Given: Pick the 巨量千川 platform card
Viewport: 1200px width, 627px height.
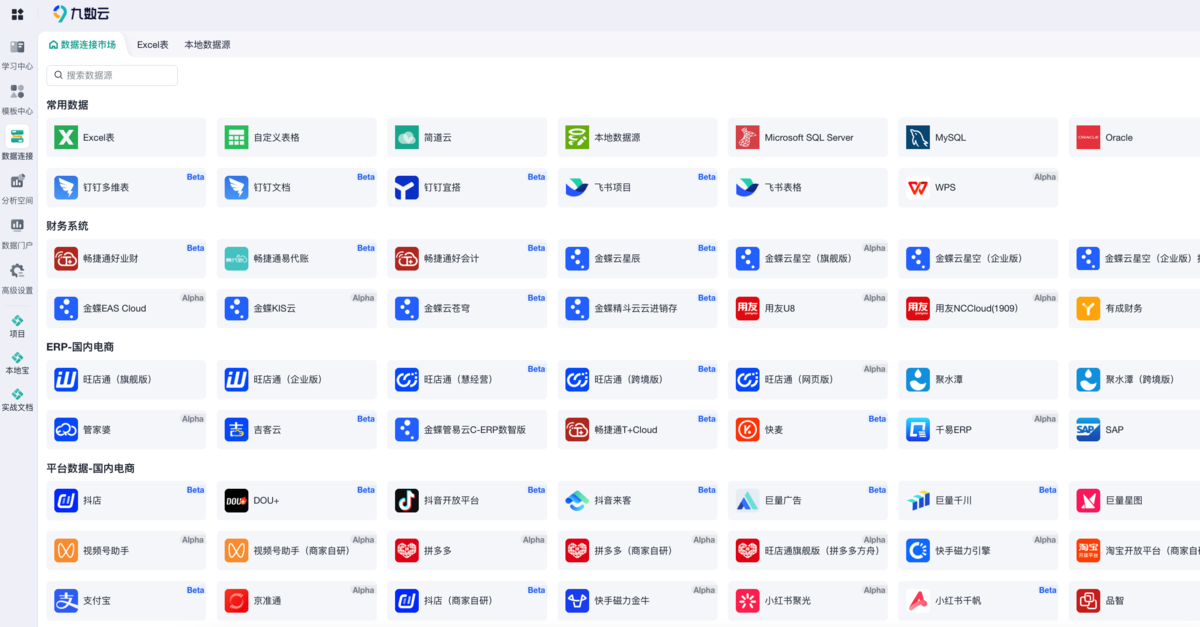Looking at the screenshot, I should pos(978,501).
